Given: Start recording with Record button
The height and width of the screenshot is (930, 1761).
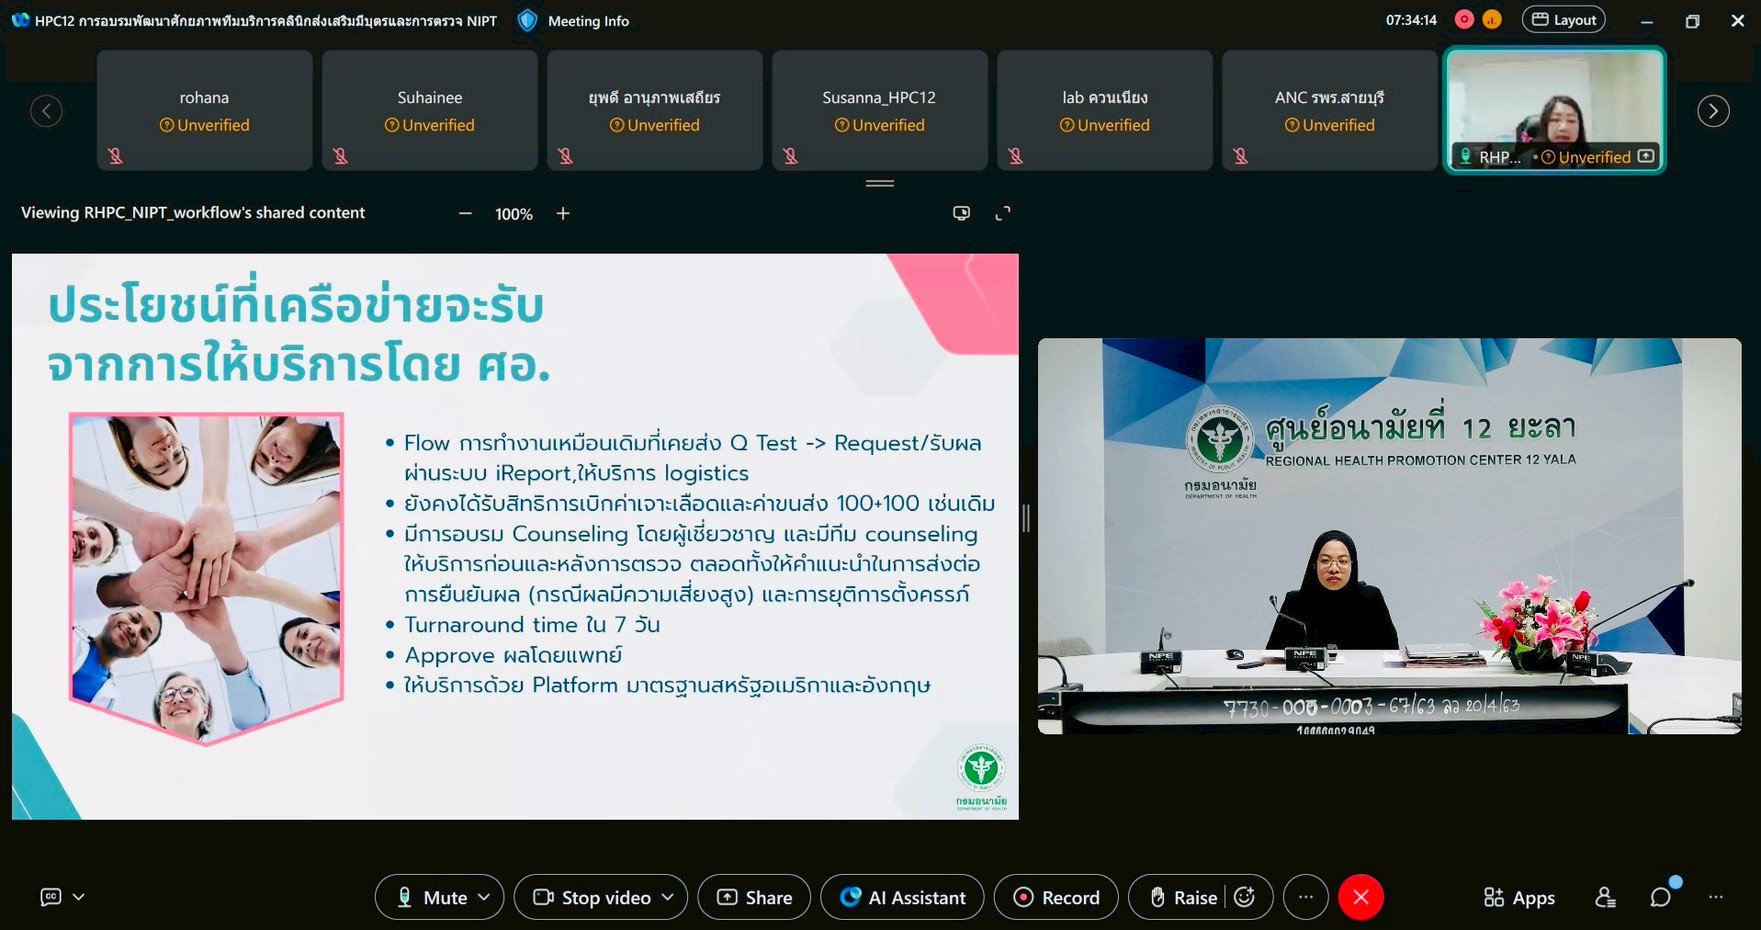Looking at the screenshot, I should pos(1056,897).
